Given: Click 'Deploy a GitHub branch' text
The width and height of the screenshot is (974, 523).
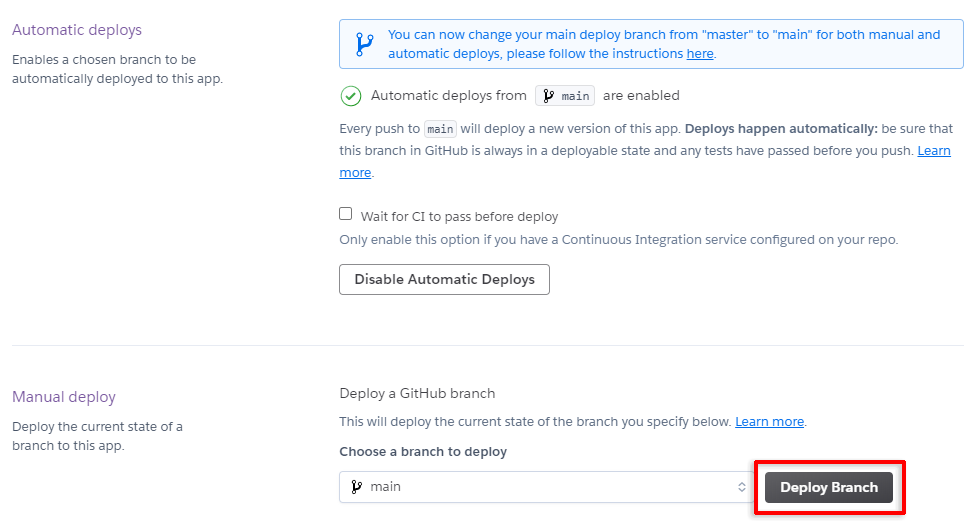Looking at the screenshot, I should coord(417,393).
